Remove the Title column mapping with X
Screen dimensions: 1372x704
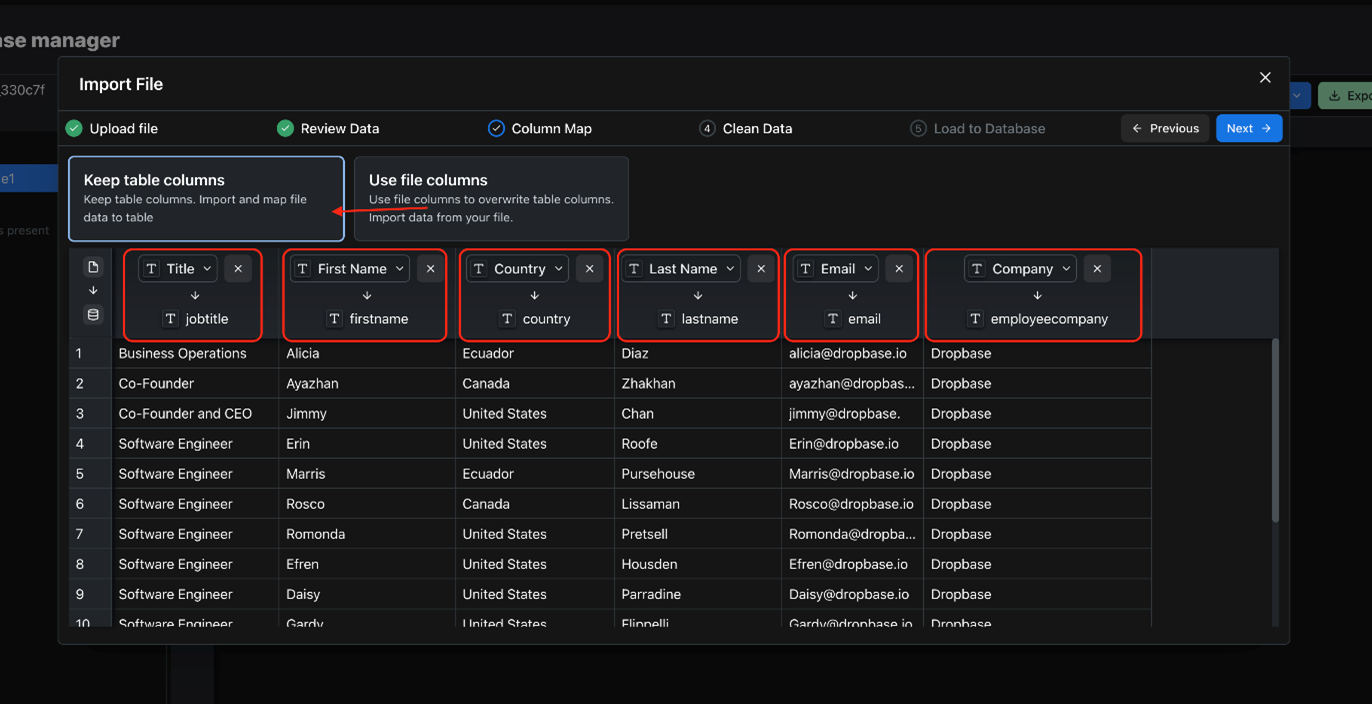pos(238,269)
